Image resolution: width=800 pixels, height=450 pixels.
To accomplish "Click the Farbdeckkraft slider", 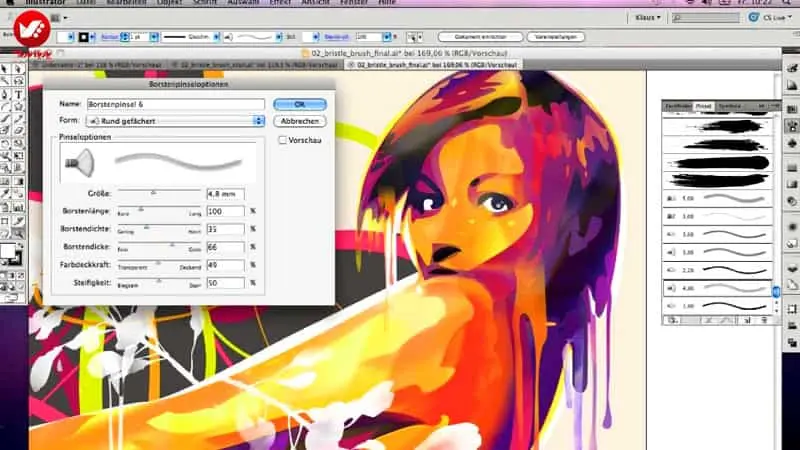I will point(159,263).
